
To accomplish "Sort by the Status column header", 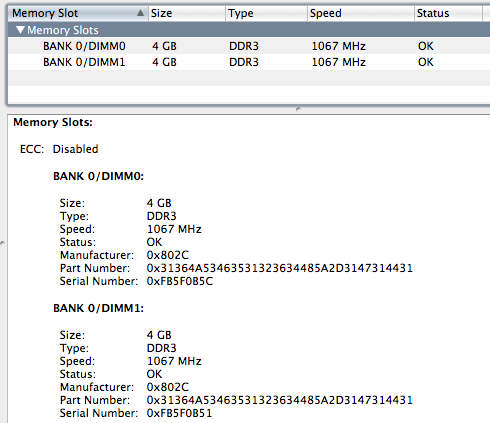I will (x=448, y=13).
